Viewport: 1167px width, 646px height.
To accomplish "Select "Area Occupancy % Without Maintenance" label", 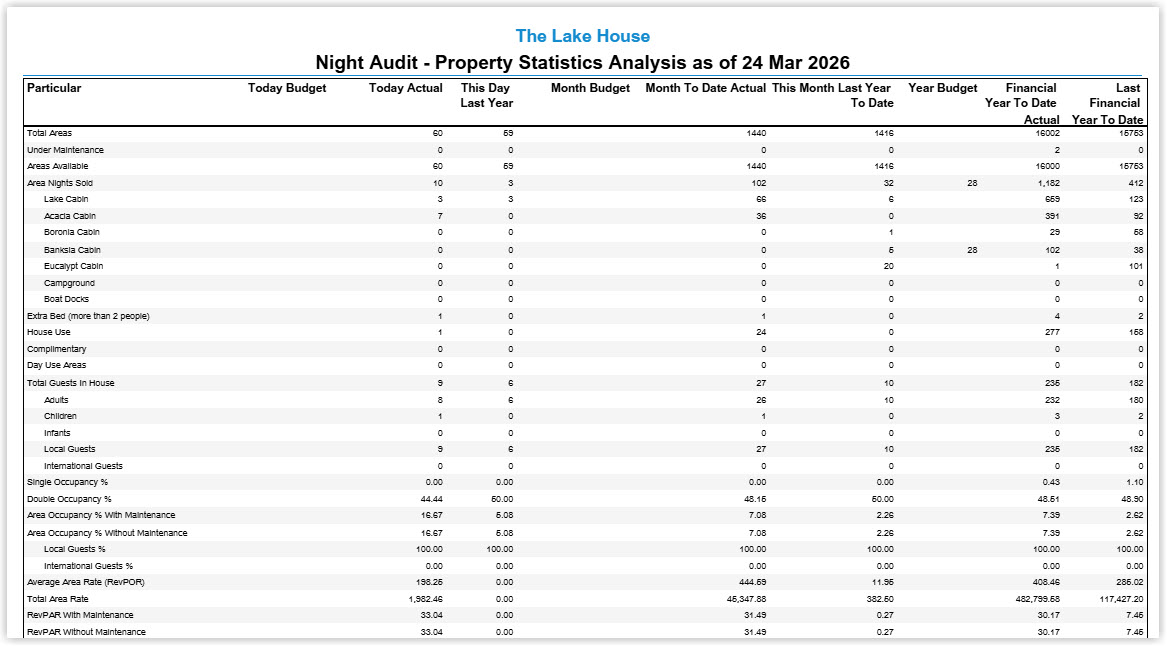I will (107, 533).
